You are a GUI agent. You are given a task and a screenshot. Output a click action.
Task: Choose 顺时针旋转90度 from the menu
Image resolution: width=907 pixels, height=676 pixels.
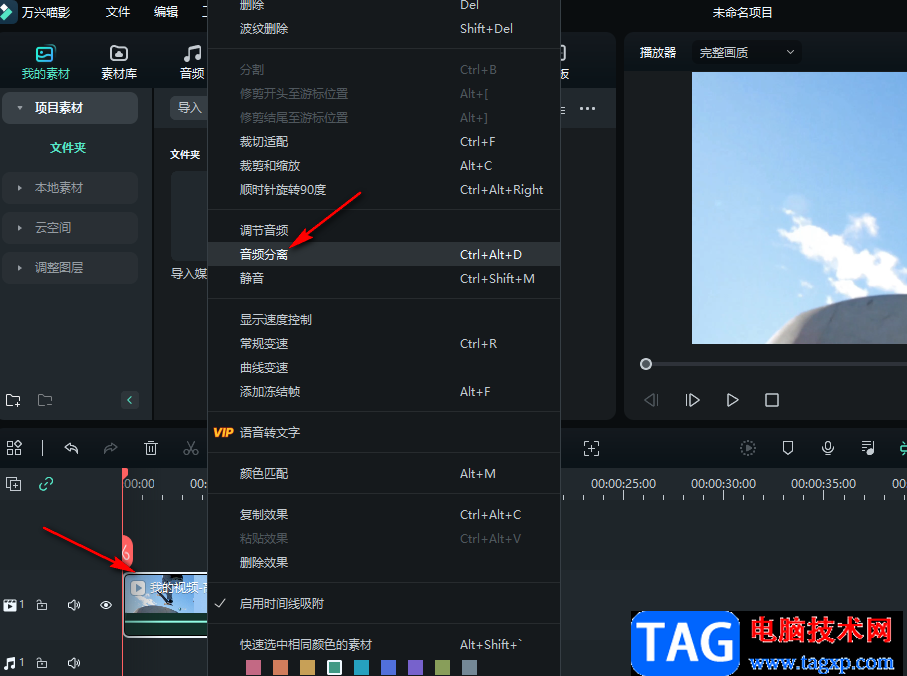point(384,190)
